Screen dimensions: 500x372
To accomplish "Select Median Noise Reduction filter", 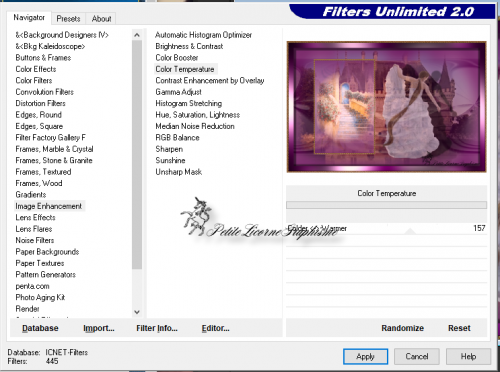I will [x=195, y=126].
